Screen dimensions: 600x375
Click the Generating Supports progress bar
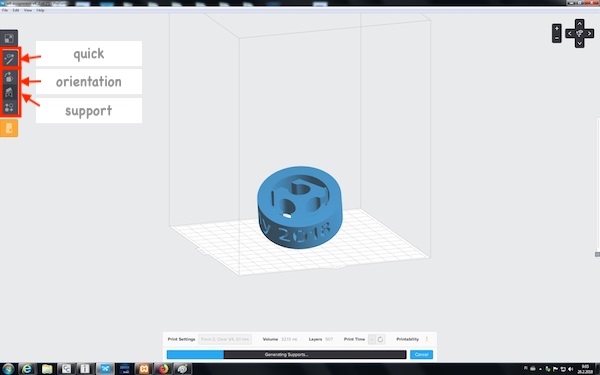[x=286, y=354]
